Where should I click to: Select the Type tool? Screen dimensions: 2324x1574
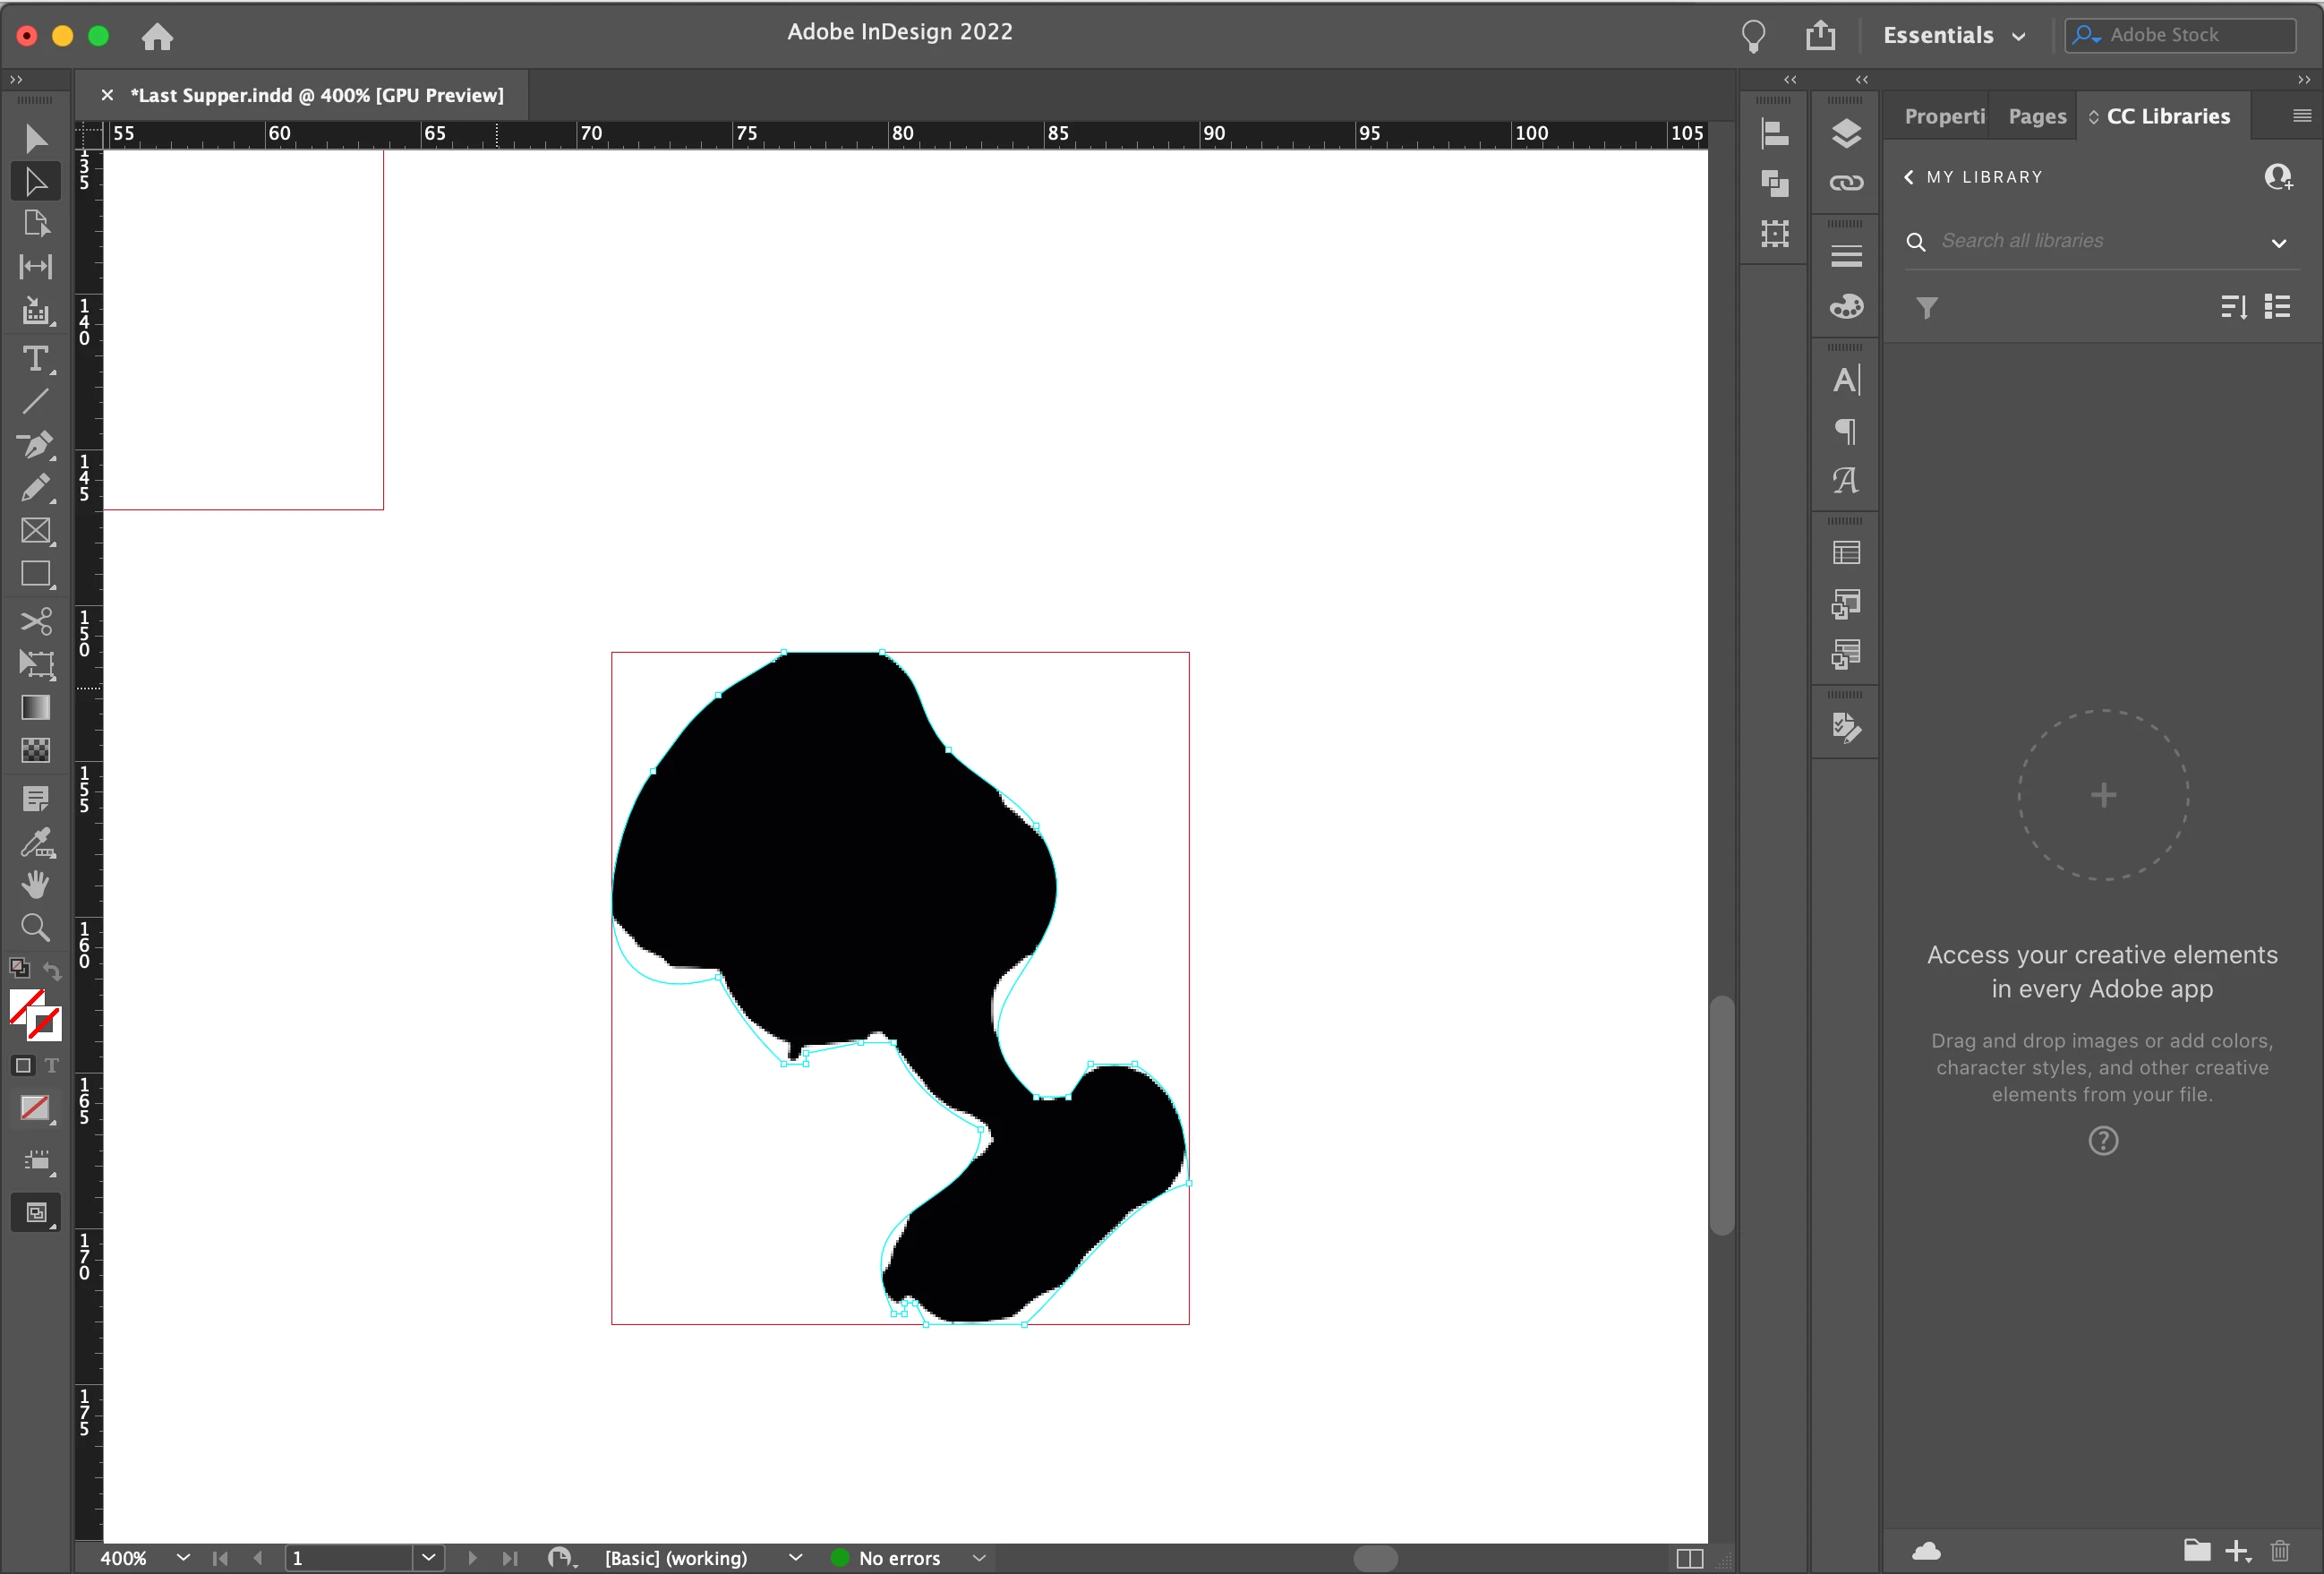(35, 359)
